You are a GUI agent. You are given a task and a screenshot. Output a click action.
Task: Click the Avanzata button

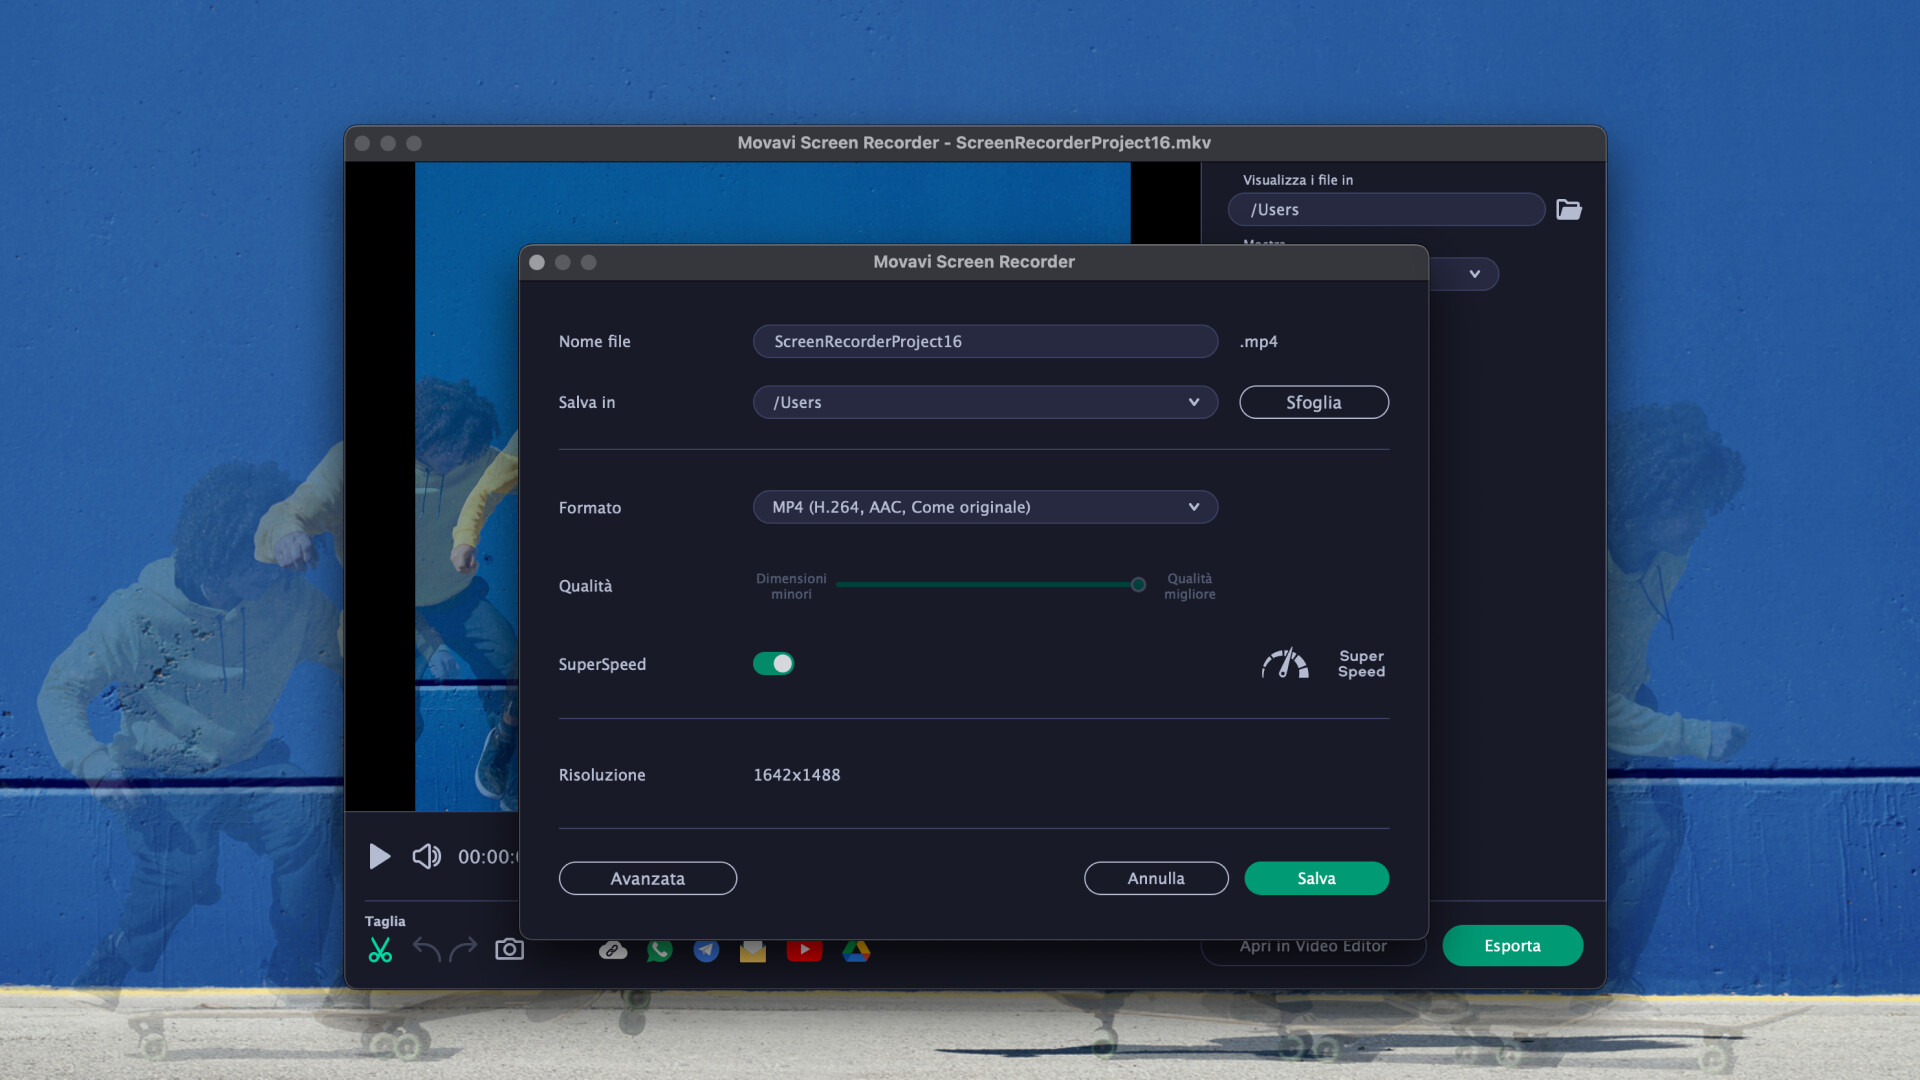click(647, 878)
